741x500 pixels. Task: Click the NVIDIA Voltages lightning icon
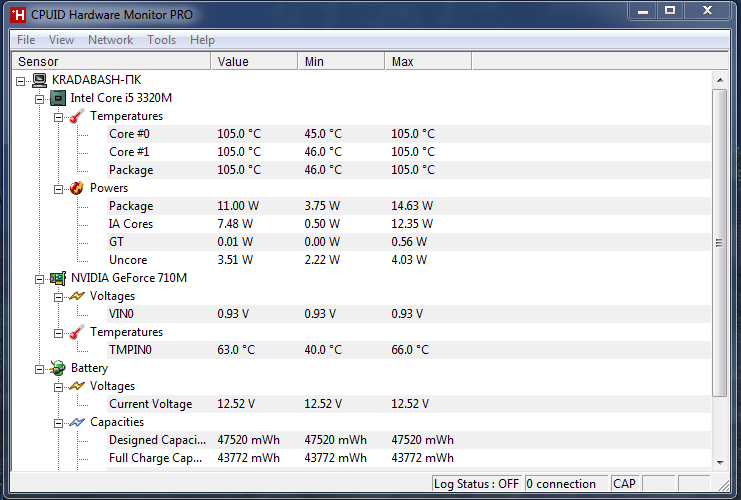(x=77, y=296)
